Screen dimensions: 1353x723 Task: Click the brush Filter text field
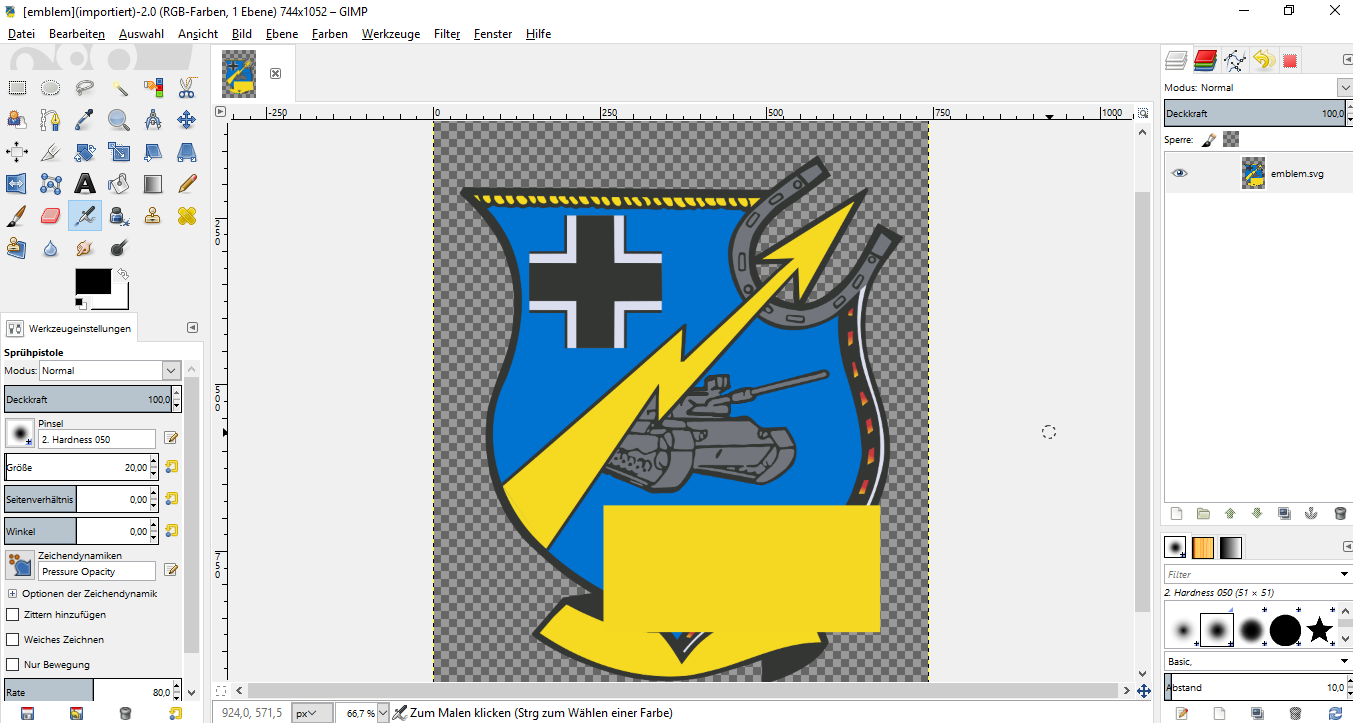click(1250, 574)
